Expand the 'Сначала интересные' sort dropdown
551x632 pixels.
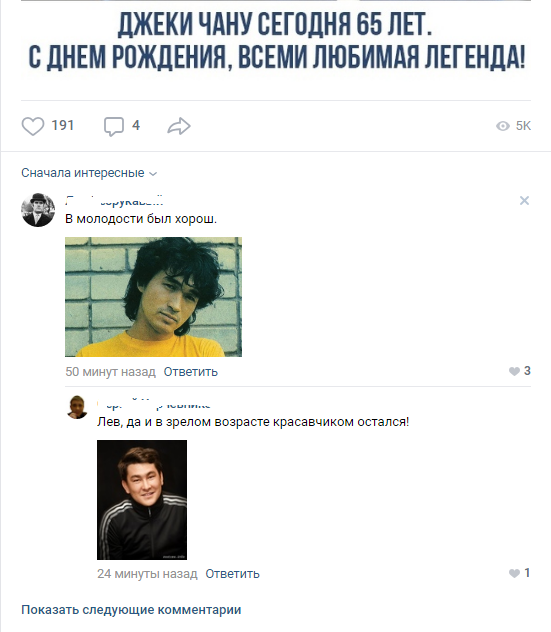point(89,173)
